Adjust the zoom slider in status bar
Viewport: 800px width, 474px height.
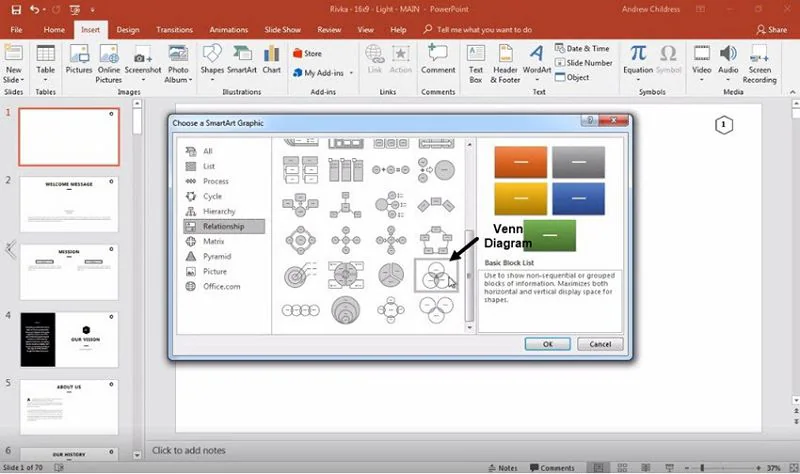click(703, 468)
